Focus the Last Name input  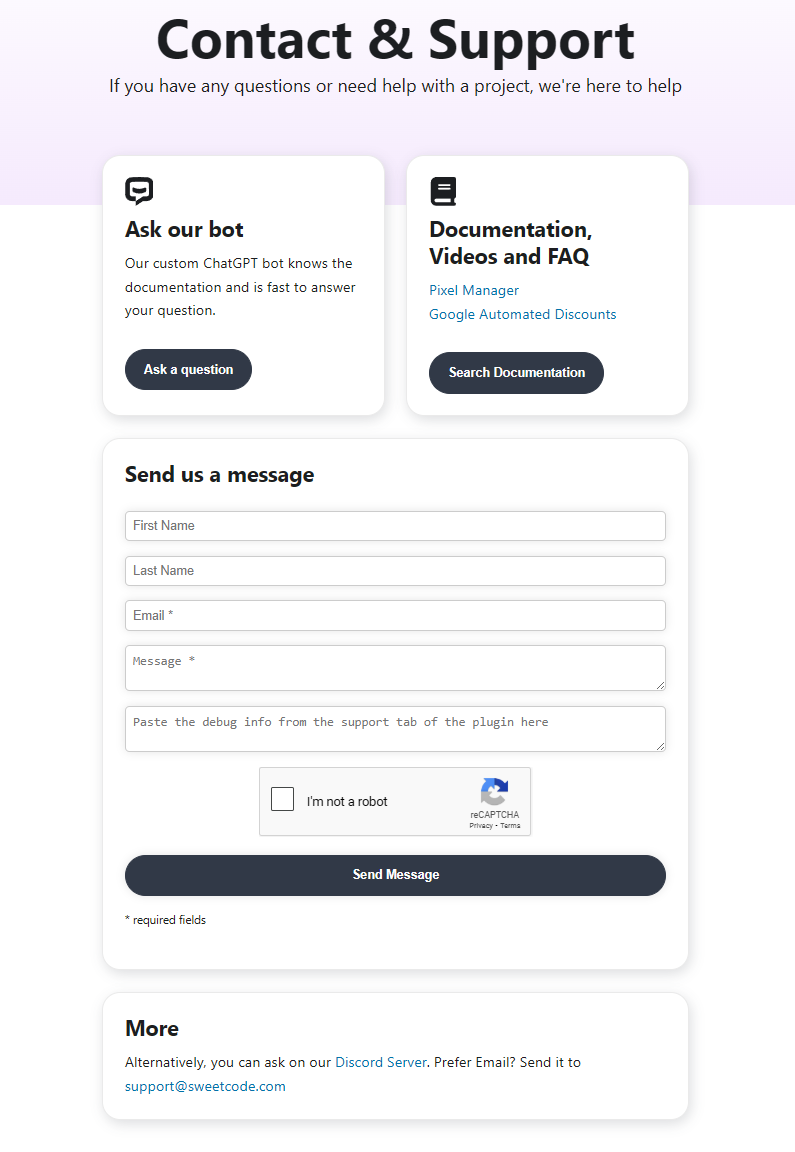point(395,571)
